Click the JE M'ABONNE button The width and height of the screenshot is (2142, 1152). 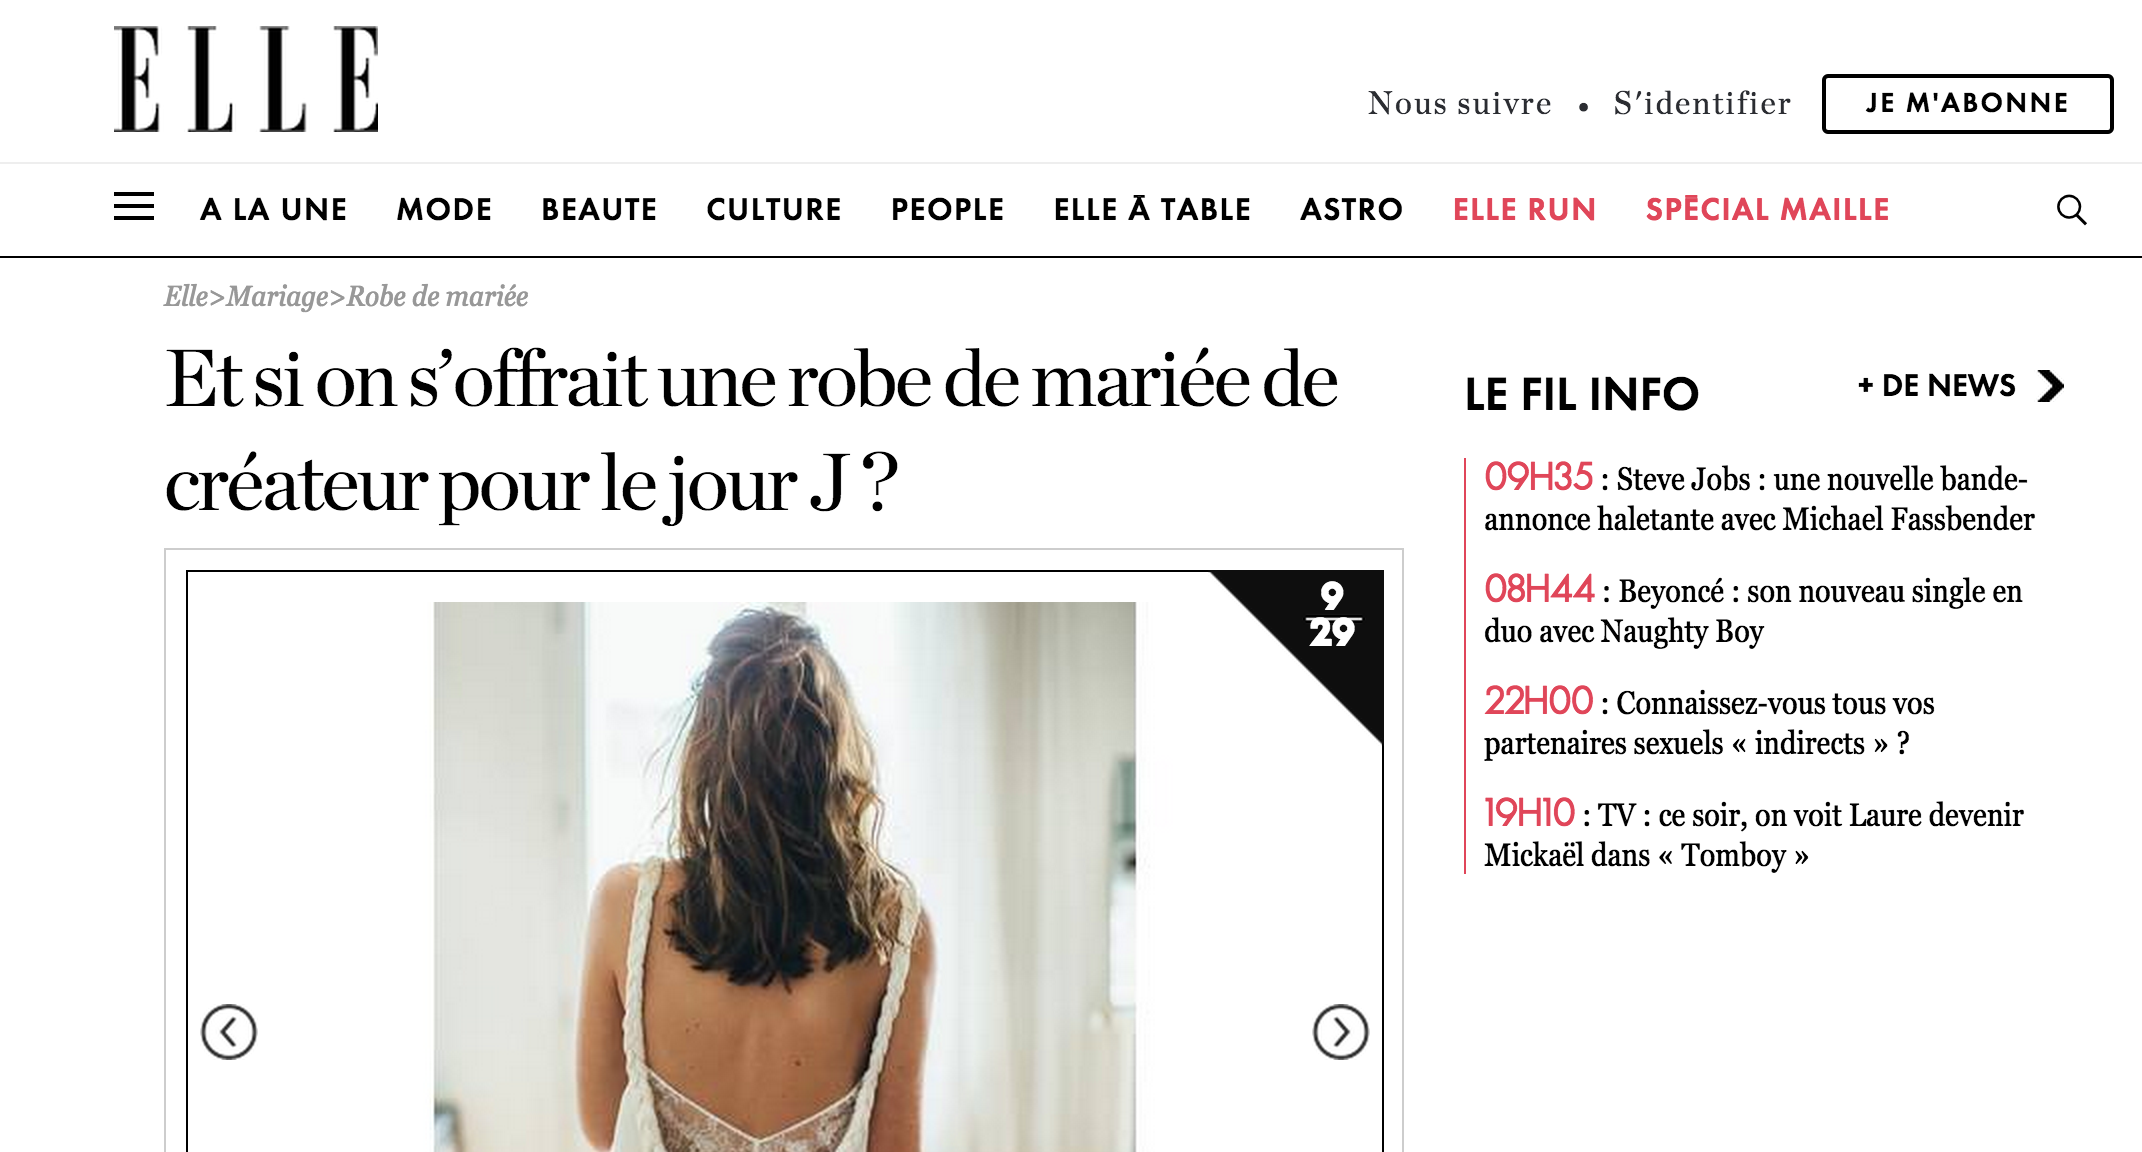[1967, 103]
